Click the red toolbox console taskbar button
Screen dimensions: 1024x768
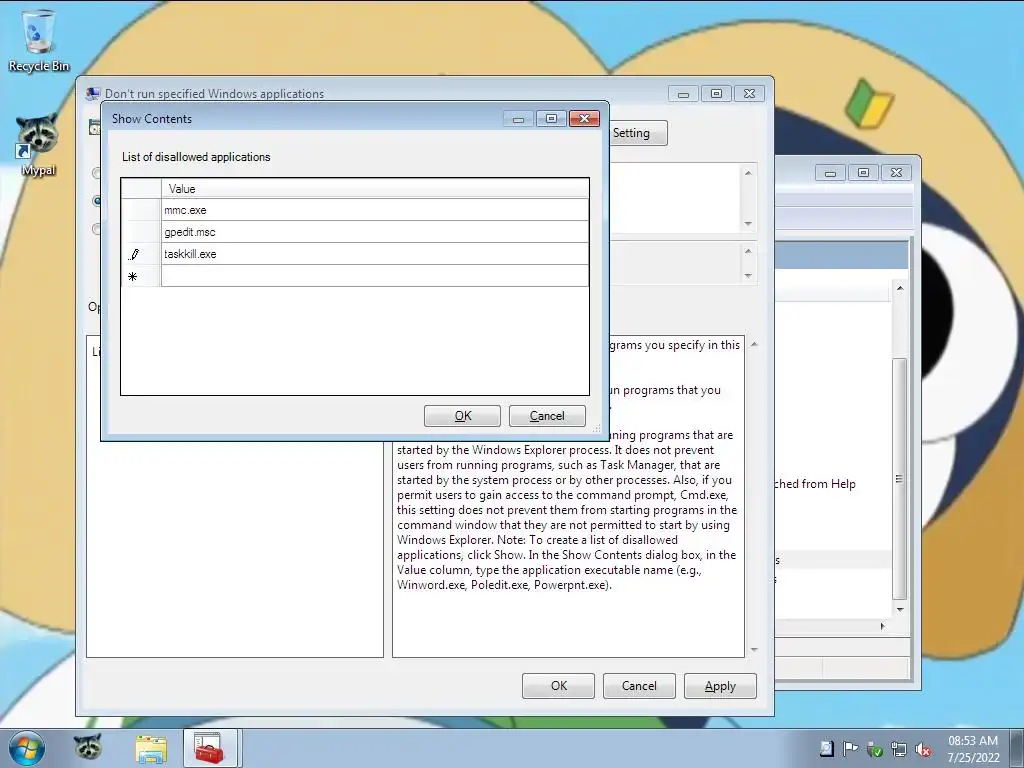[x=210, y=748]
